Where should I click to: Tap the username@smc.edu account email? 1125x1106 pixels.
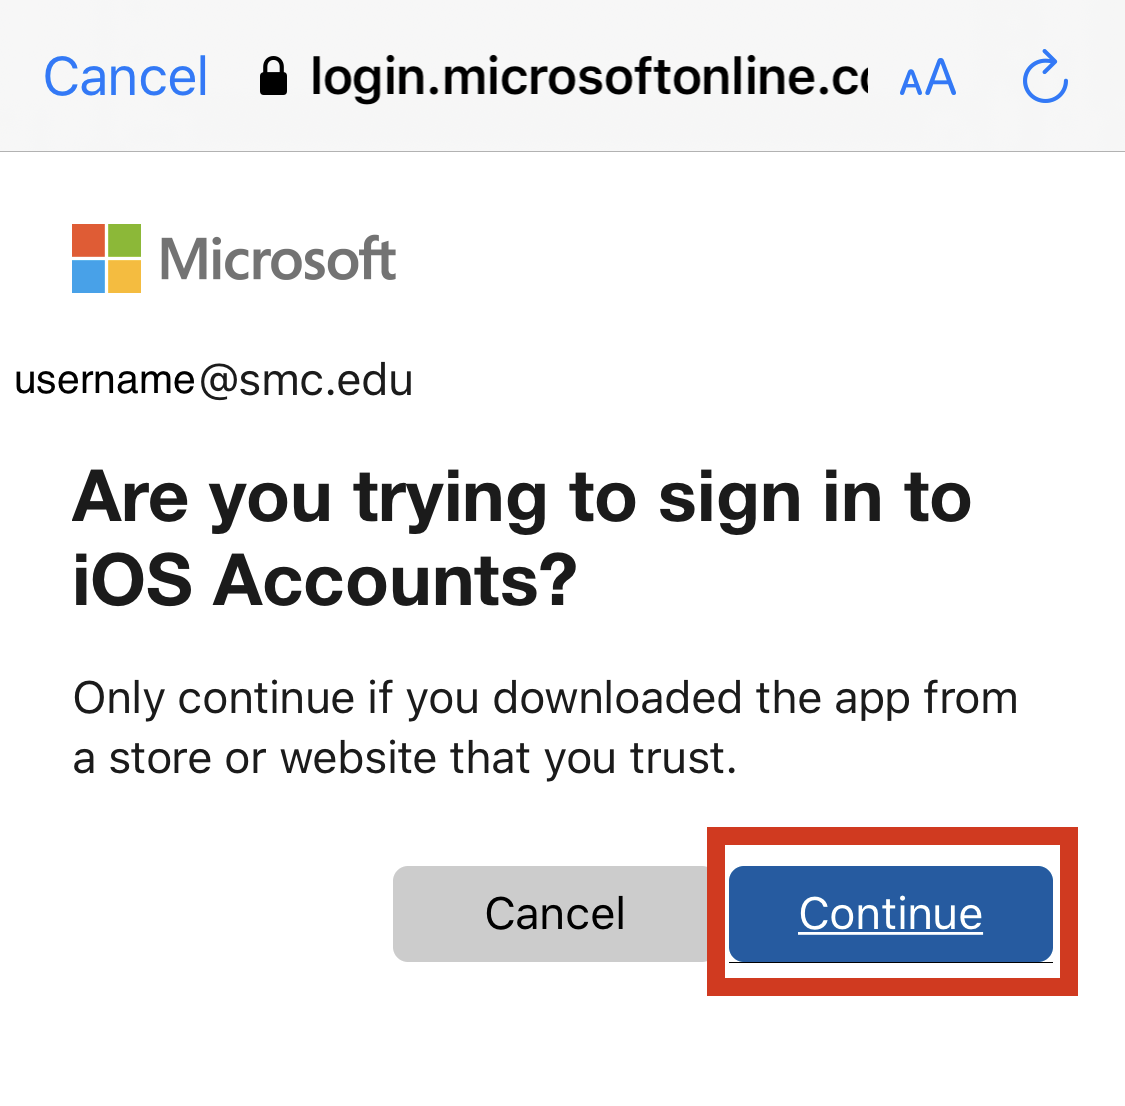(214, 381)
